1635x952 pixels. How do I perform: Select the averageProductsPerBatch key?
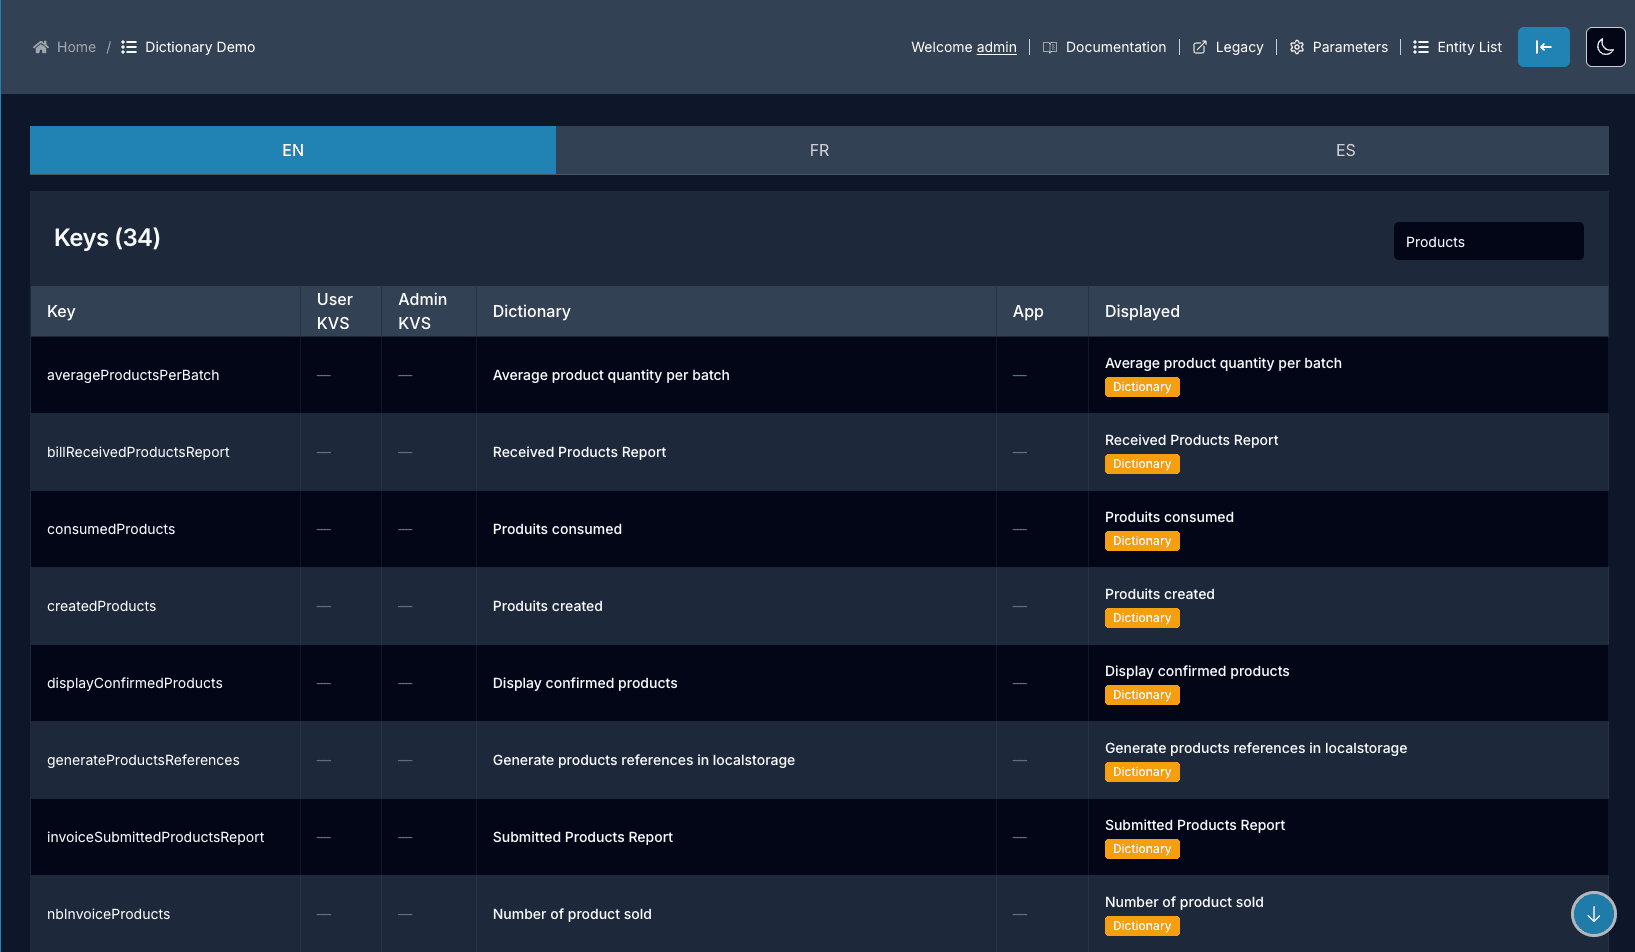[x=133, y=375]
